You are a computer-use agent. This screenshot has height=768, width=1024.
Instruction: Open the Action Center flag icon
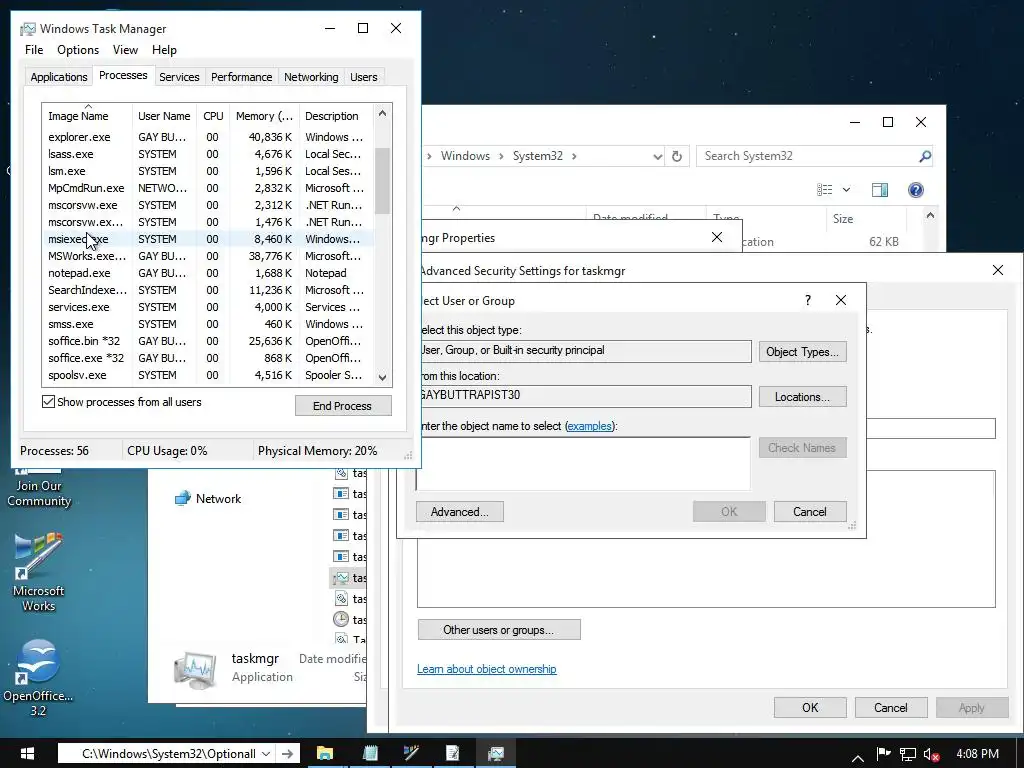pyautogui.click(x=883, y=754)
